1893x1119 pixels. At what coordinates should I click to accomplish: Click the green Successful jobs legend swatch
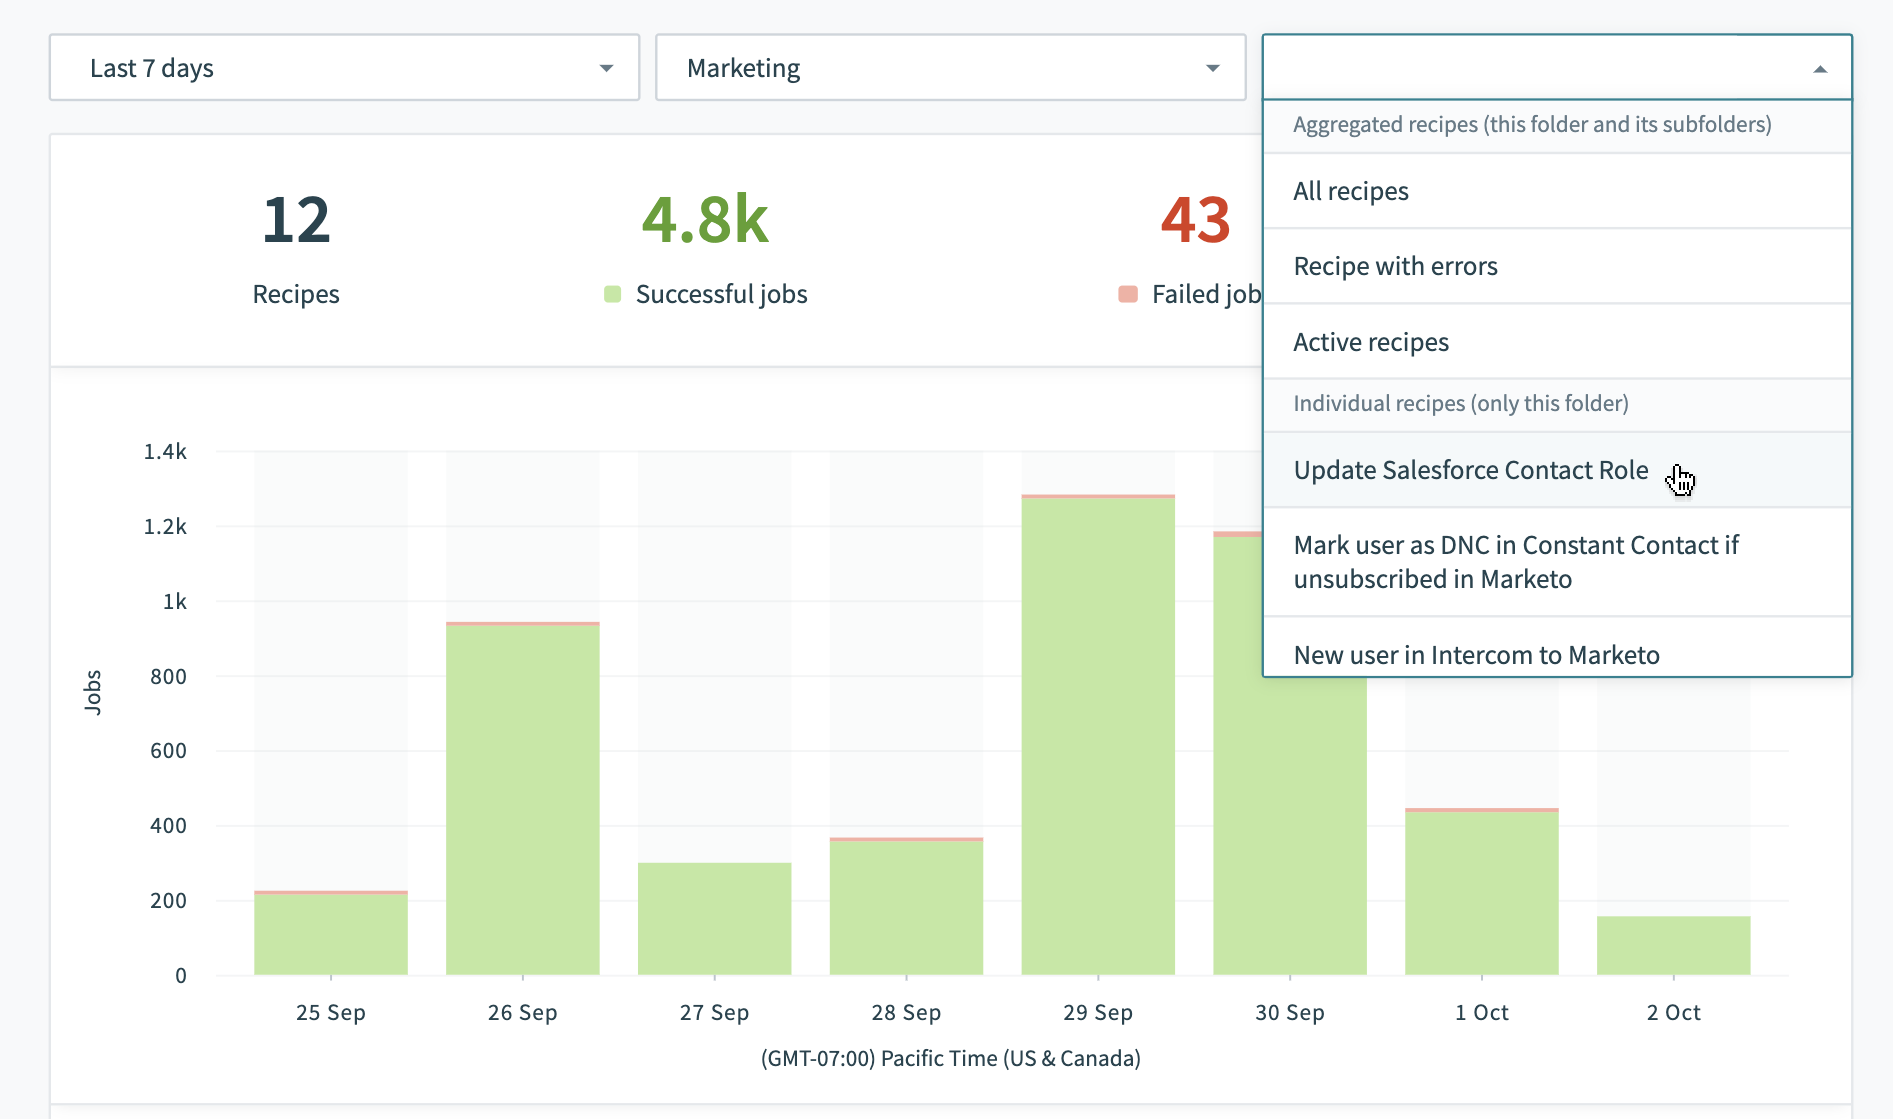click(x=613, y=294)
